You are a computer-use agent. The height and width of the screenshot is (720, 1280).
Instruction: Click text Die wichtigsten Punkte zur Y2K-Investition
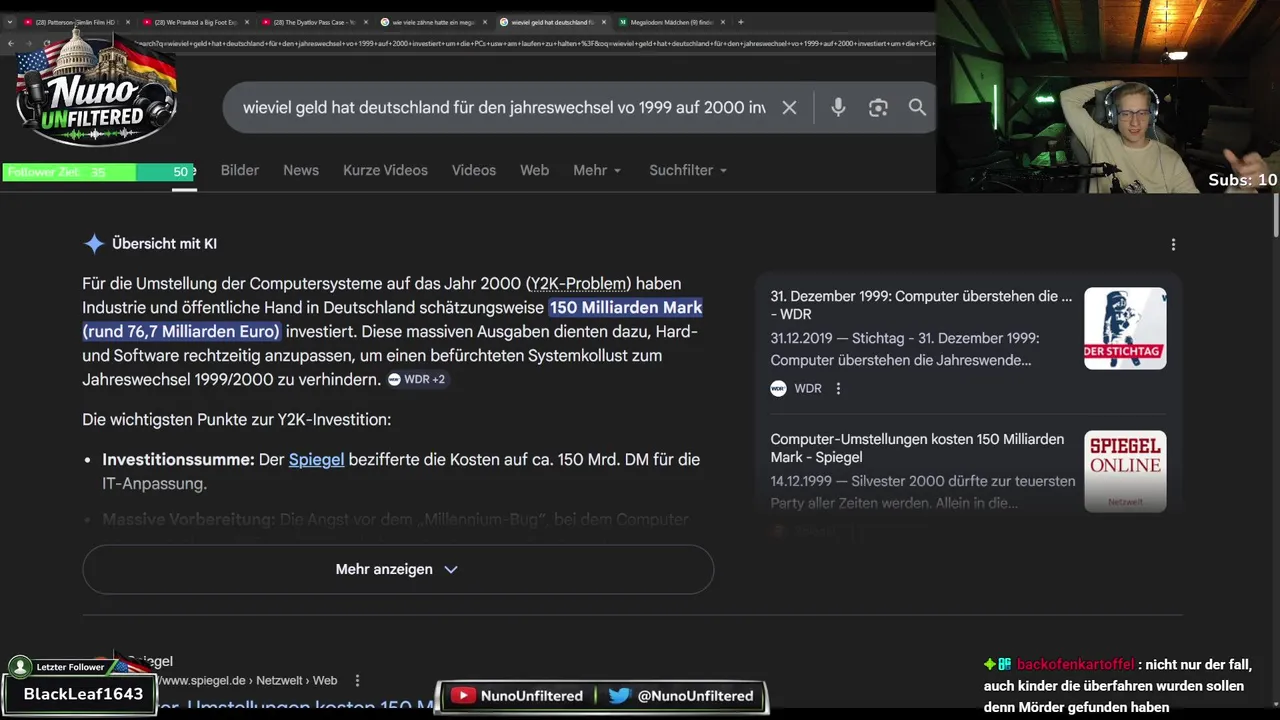coord(236,419)
